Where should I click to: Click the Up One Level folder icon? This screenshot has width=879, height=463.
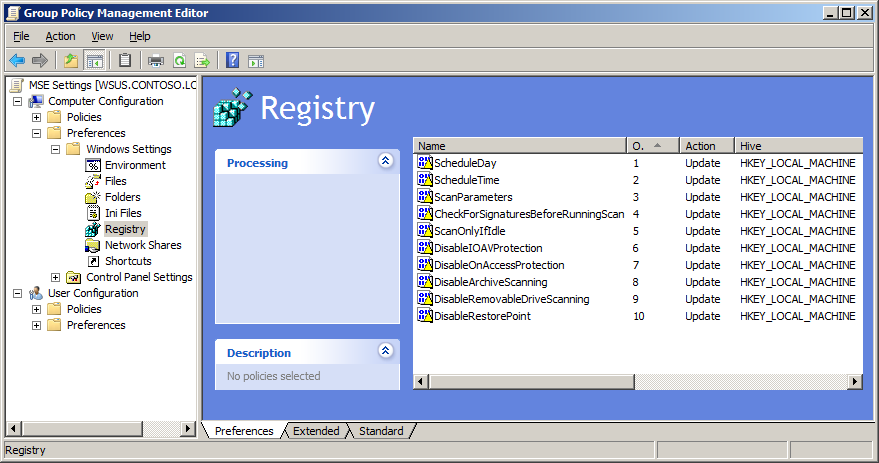(71, 60)
